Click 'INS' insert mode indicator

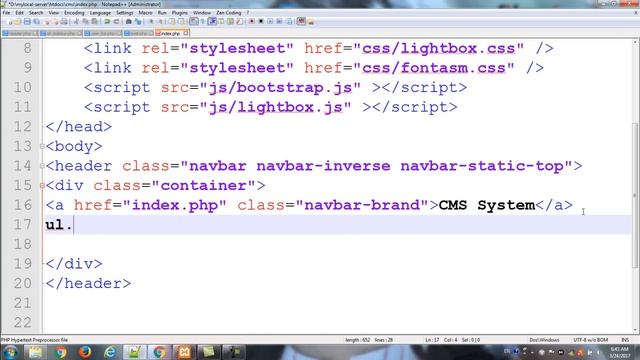tap(625, 340)
